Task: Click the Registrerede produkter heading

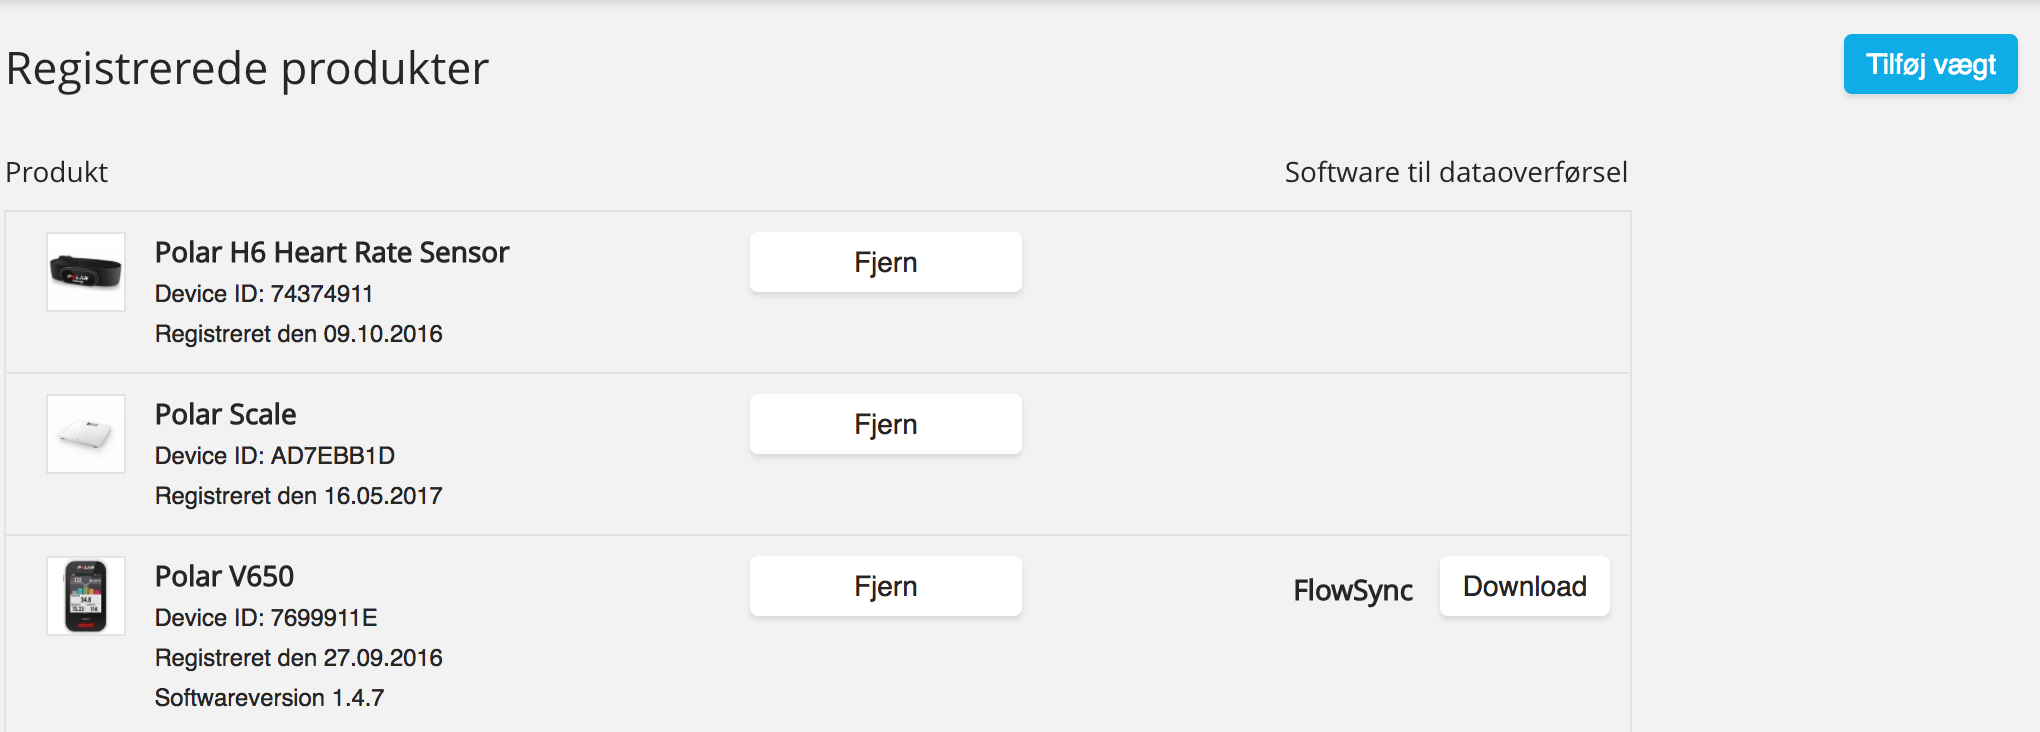Action: coord(247,69)
